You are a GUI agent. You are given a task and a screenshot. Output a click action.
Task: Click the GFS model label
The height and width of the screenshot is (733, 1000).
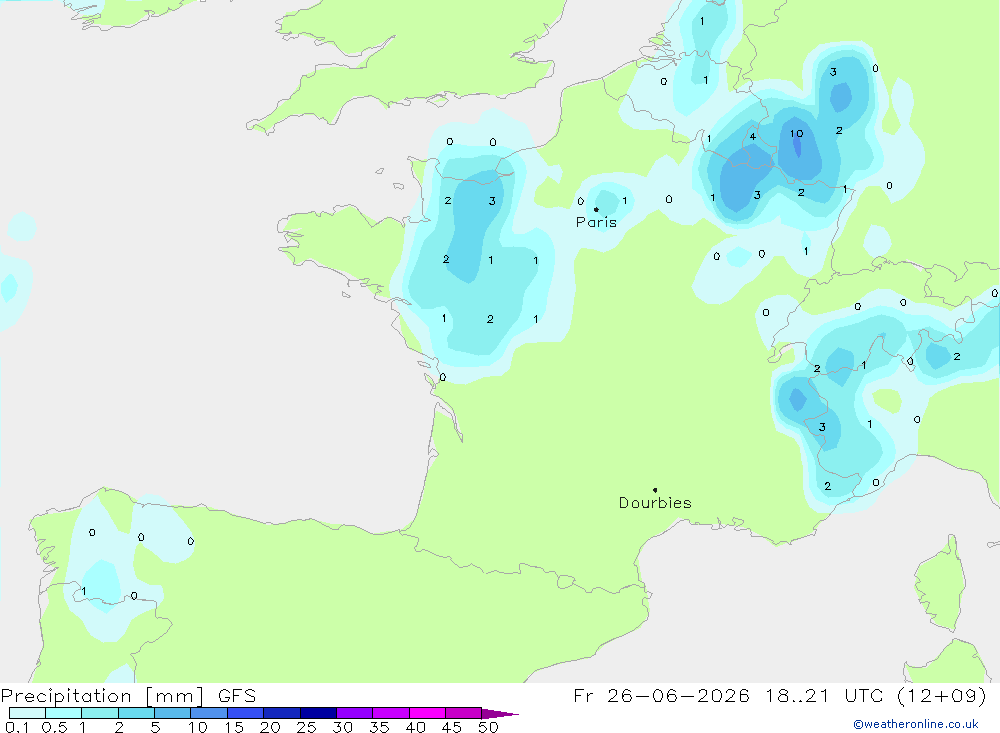coord(237,695)
